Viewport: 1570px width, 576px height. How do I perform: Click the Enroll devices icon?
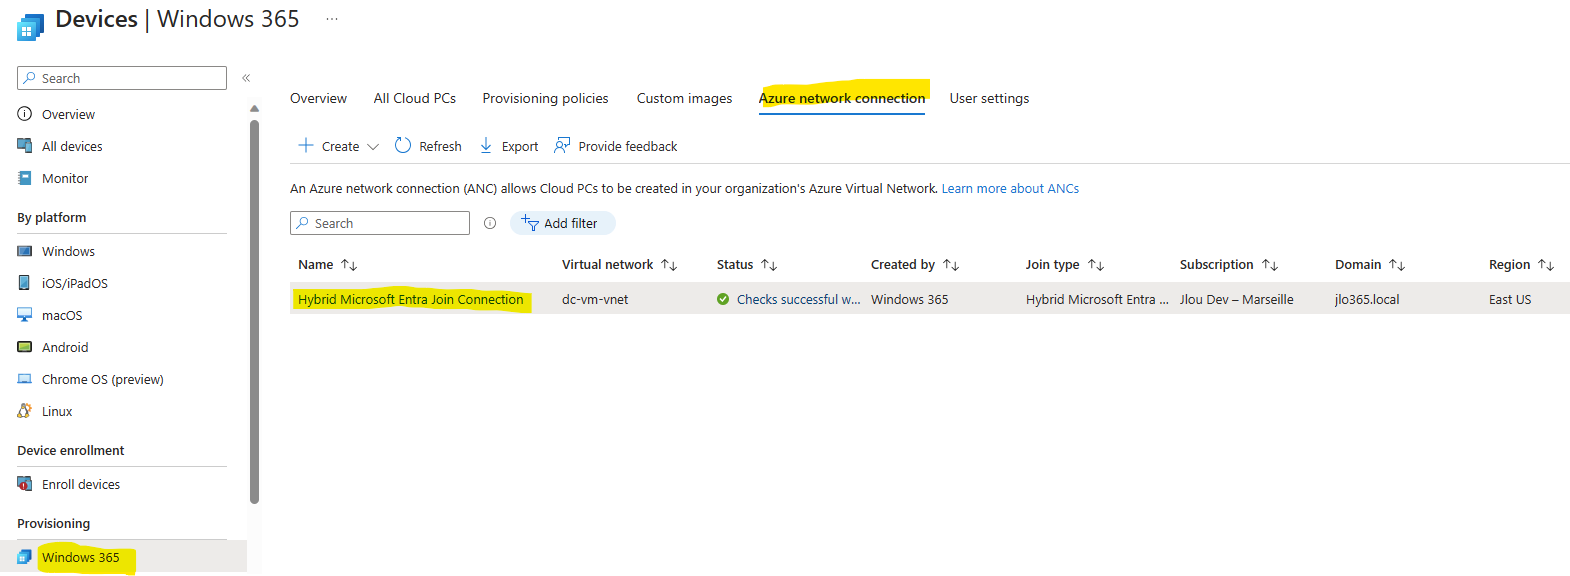tap(25, 484)
